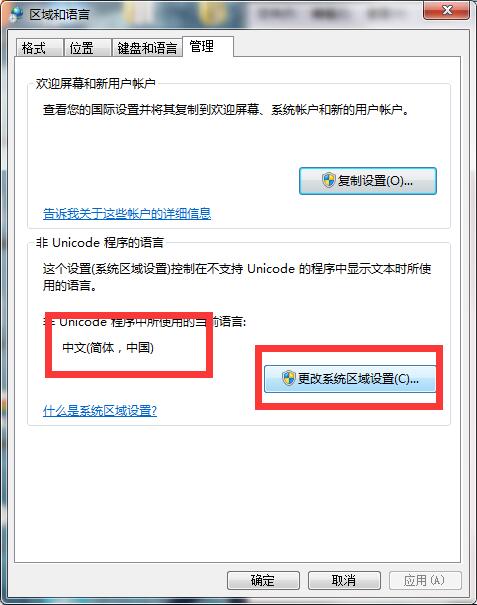The height and width of the screenshot is (605, 477).
Task: Click the shield icon on 复制设置 button
Action: click(x=328, y=180)
